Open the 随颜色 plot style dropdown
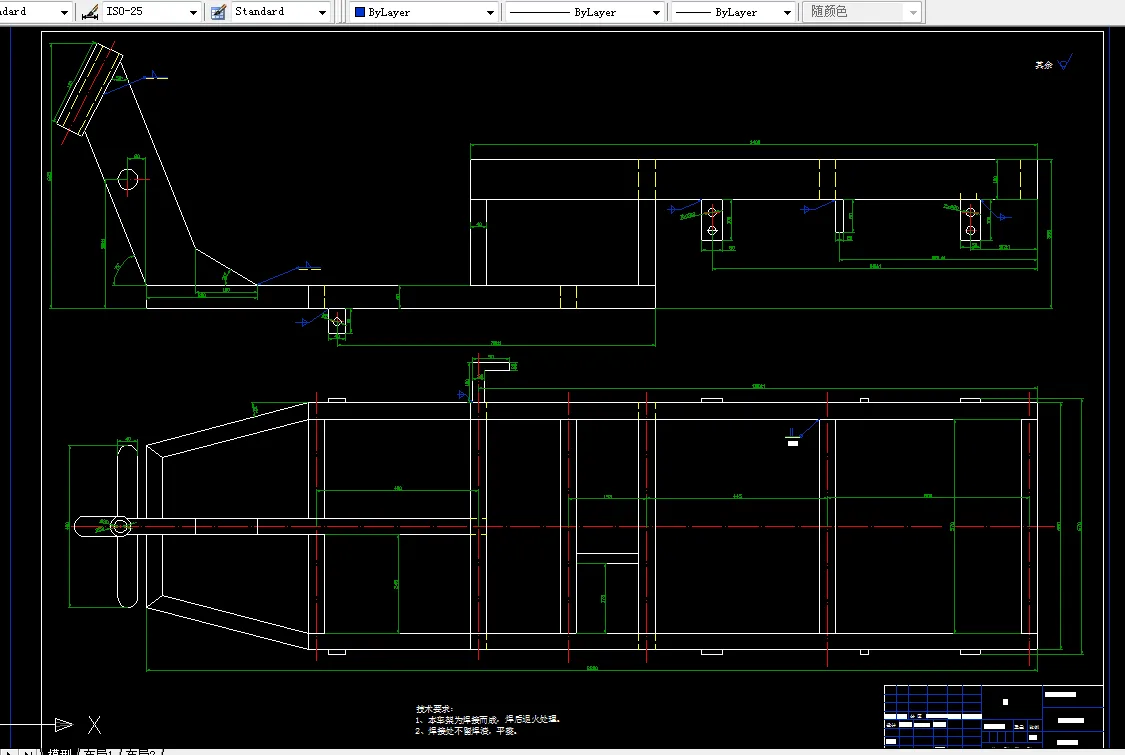 coord(862,12)
